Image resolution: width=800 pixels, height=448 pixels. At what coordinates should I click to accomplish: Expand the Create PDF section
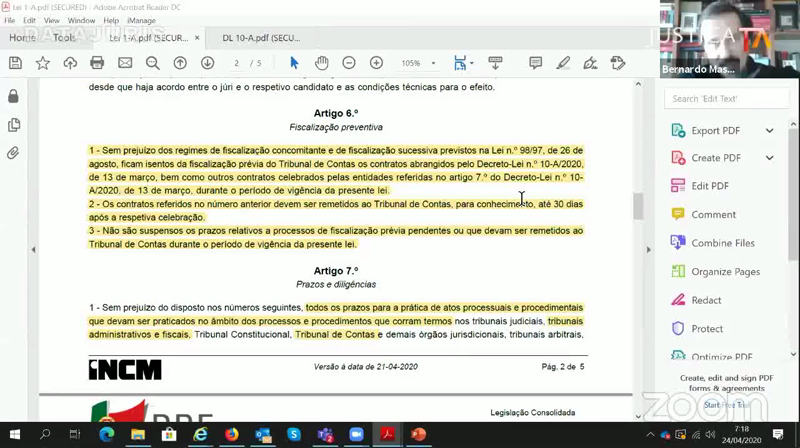coord(769,158)
